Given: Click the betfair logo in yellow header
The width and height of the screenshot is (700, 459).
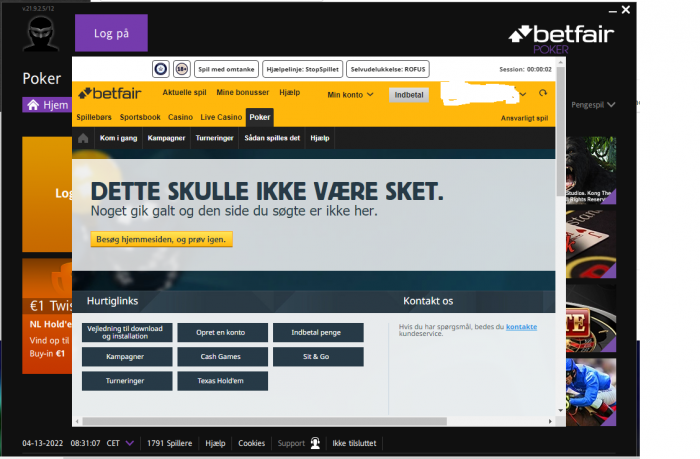Looking at the screenshot, I should tap(110, 93).
